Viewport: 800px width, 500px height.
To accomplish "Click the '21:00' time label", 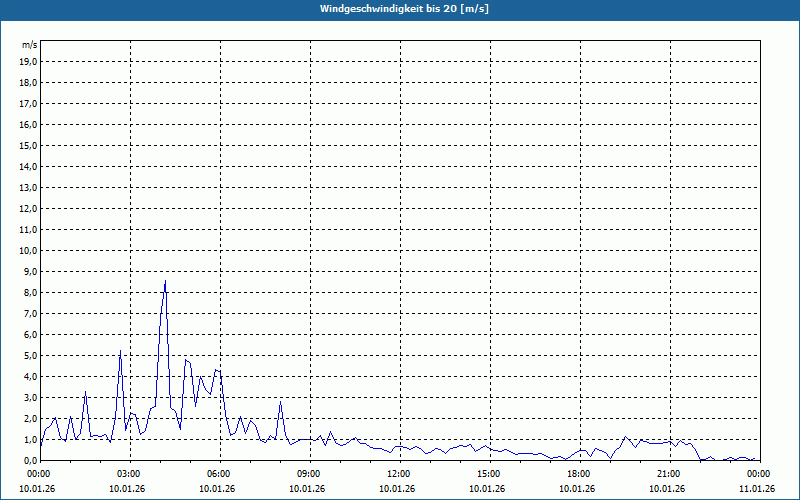I will tap(670, 474).
